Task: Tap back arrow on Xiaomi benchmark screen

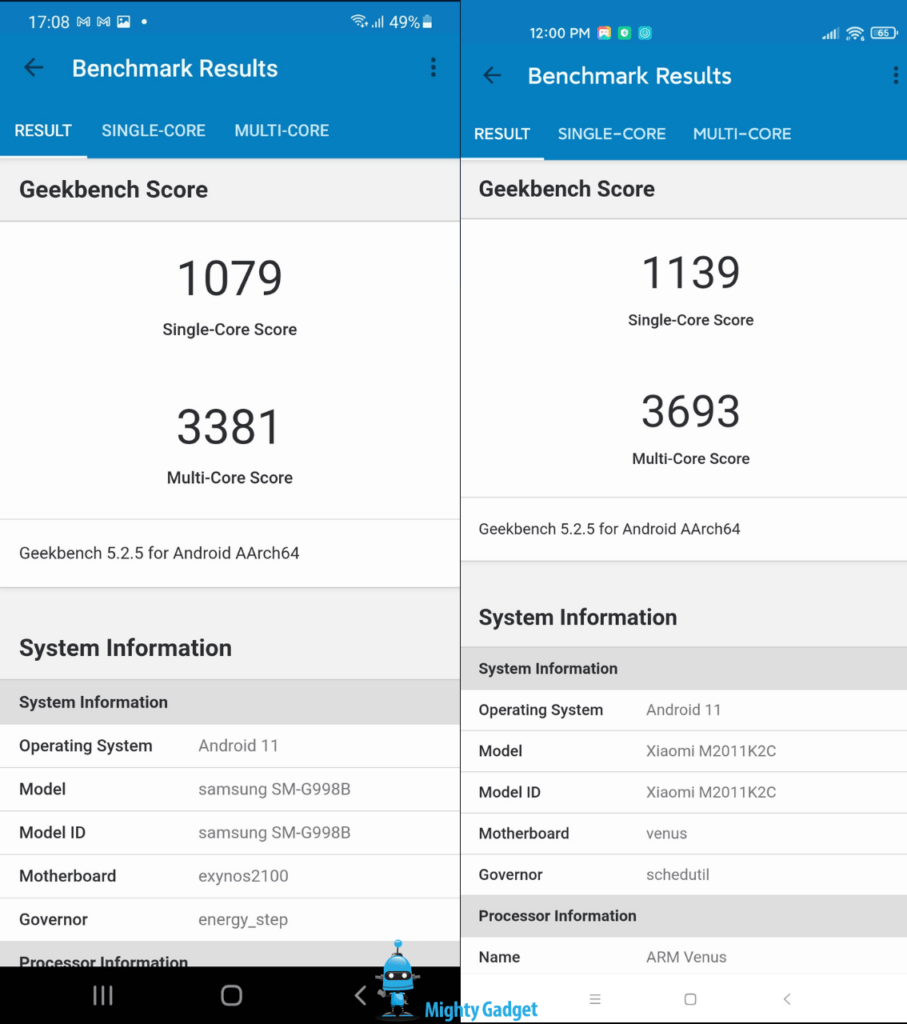Action: [492, 76]
